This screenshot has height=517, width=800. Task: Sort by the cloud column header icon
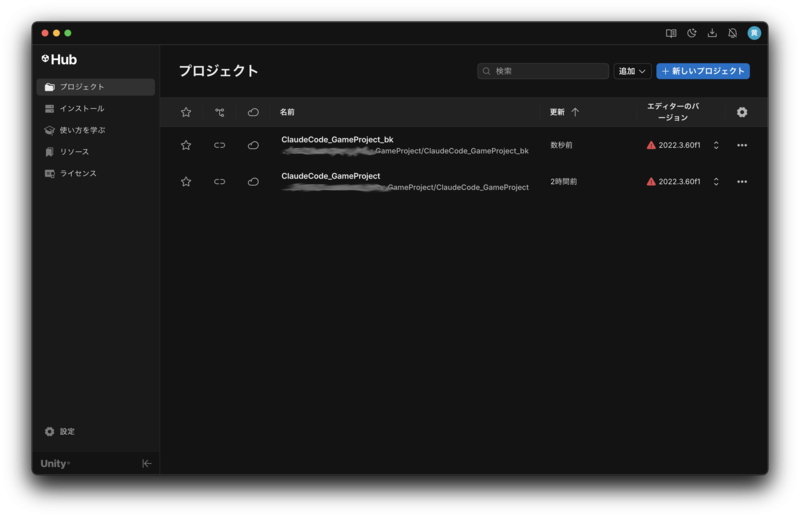253,112
